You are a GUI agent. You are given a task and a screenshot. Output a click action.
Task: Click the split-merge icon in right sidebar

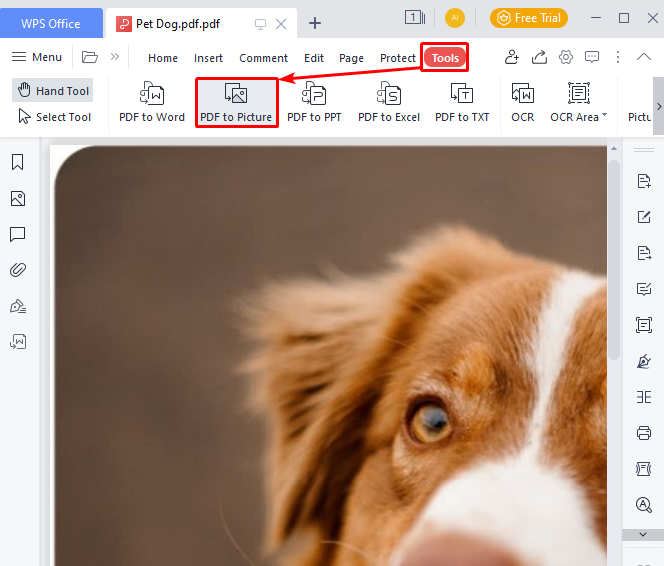644,397
